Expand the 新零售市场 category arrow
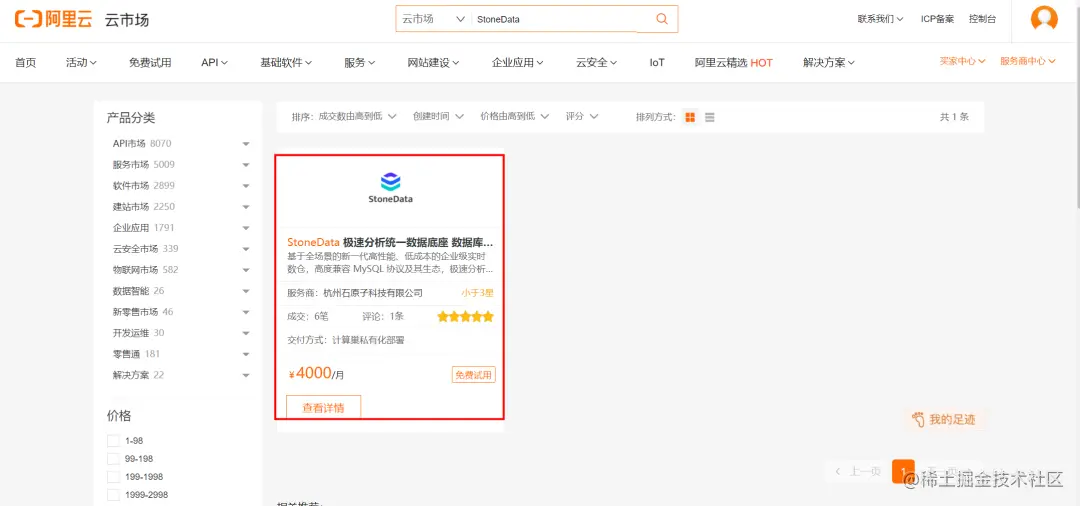1080x506 pixels. pos(246,313)
